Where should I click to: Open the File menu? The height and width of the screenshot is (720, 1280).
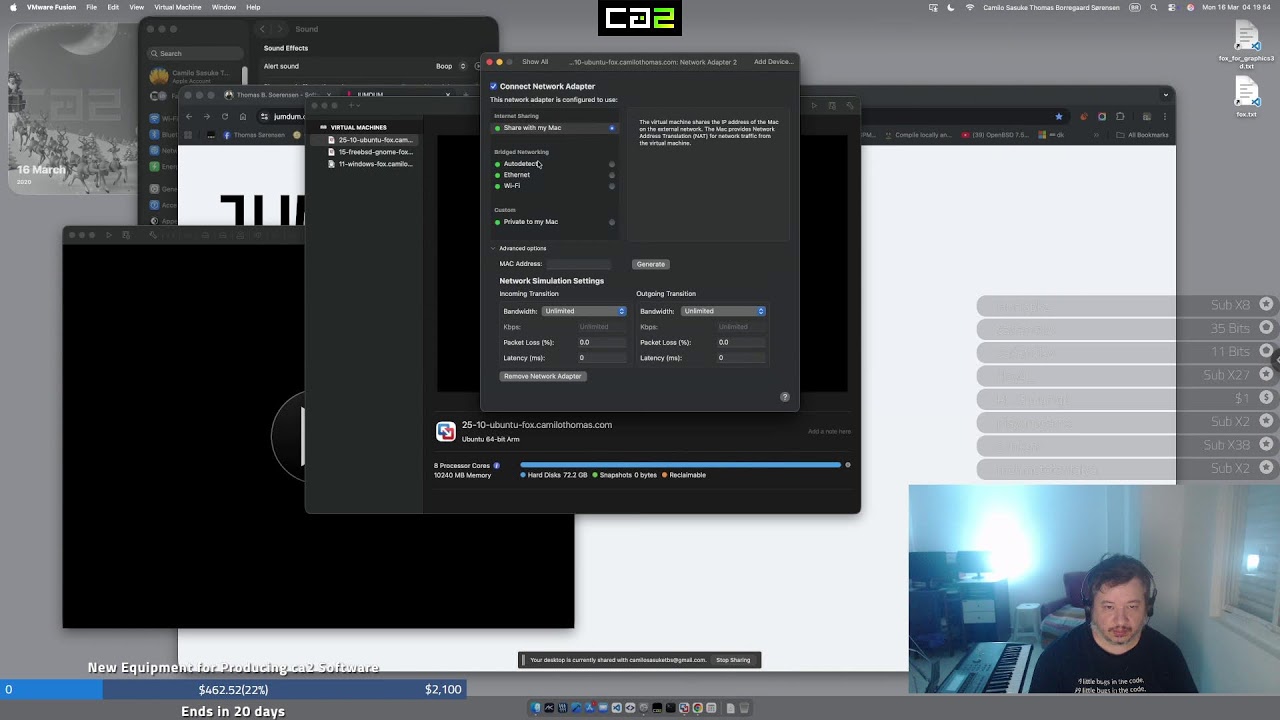pyautogui.click(x=91, y=7)
